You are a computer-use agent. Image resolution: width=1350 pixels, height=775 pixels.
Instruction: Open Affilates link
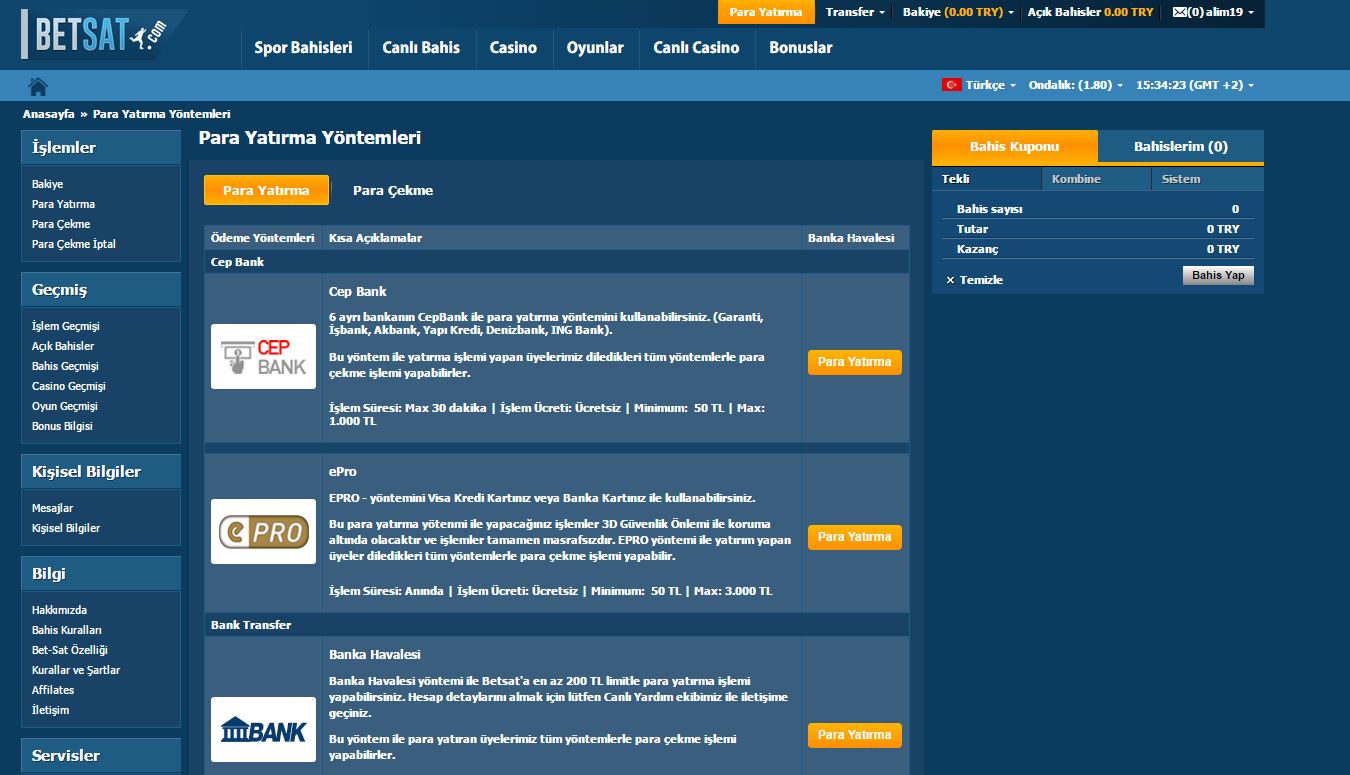tap(53, 690)
